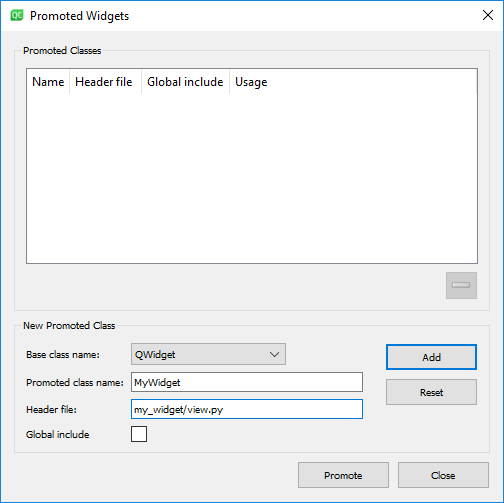
Task: Click the chevron arrow beside QWidget
Action: point(274,355)
